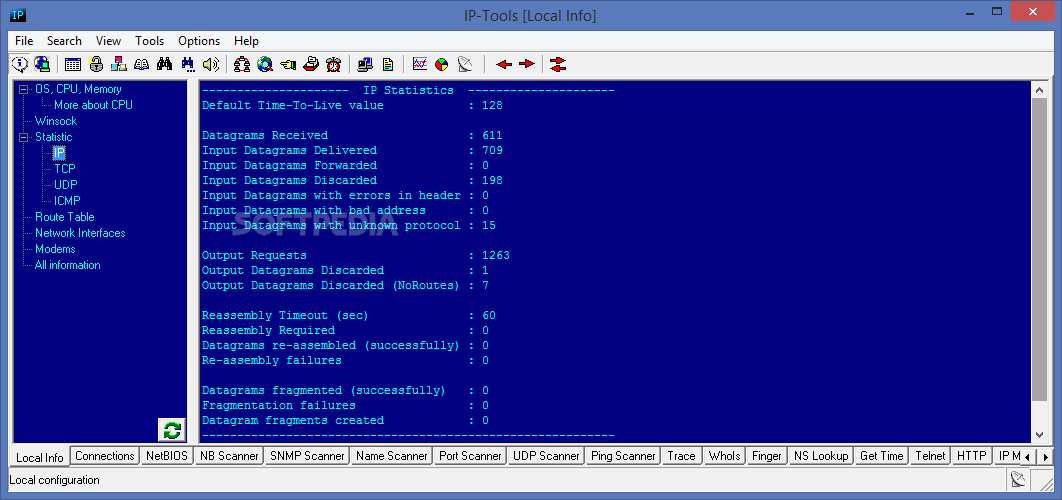Open the Search menu
The height and width of the screenshot is (500, 1062).
point(64,41)
